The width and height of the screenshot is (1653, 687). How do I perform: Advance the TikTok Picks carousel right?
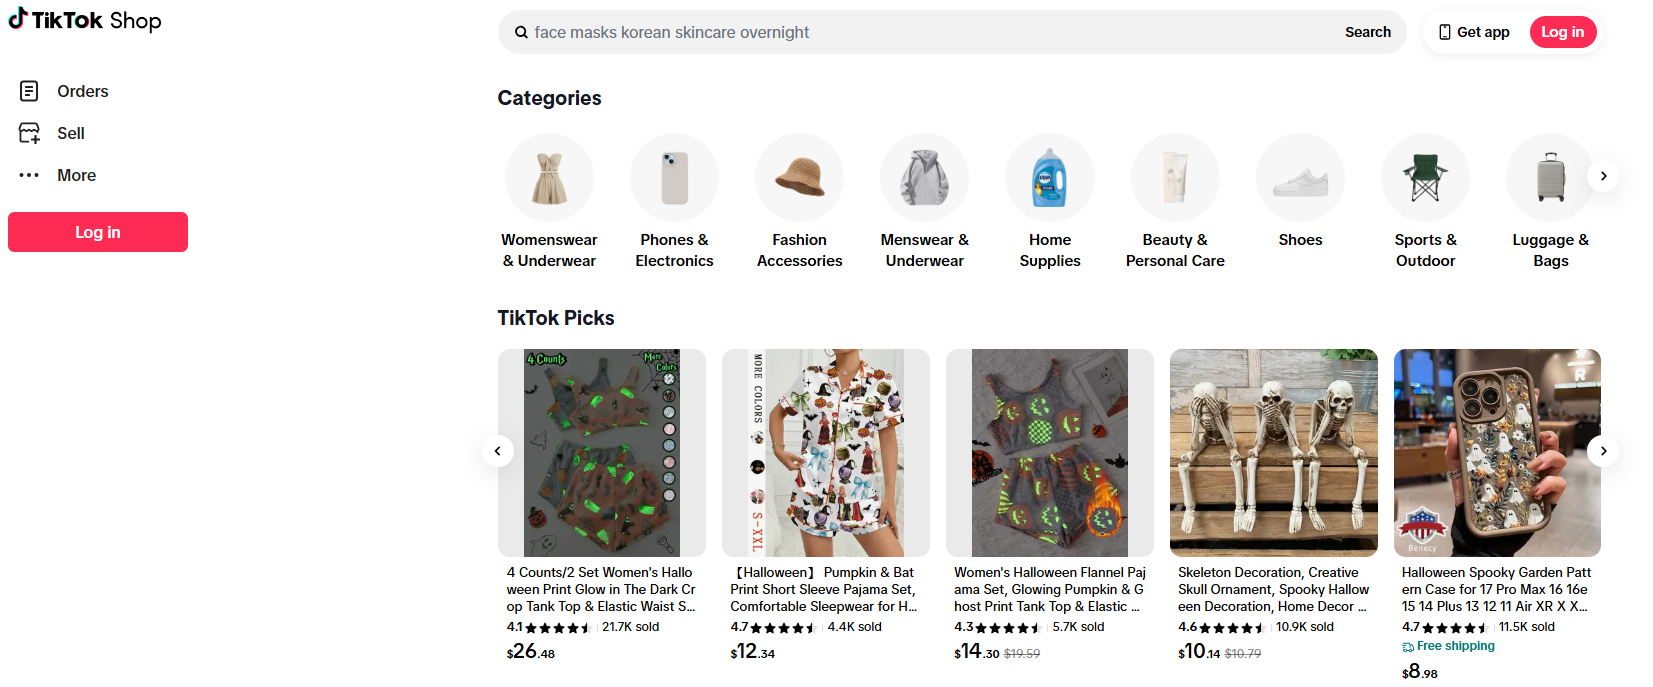[x=1602, y=451]
